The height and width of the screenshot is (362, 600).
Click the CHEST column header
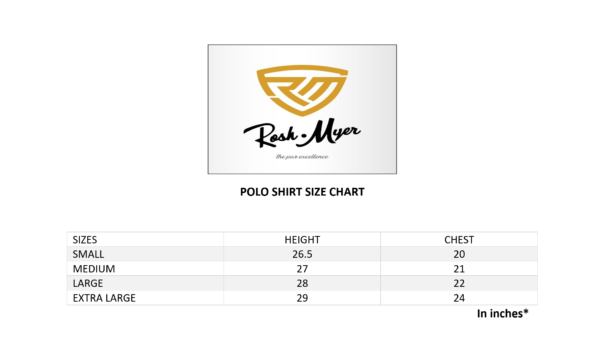[x=459, y=240]
